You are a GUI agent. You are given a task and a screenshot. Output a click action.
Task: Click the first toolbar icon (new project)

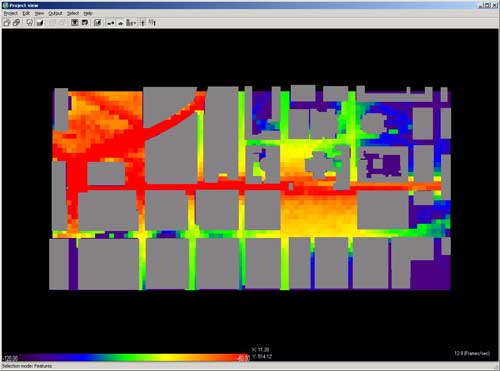[x=7, y=23]
